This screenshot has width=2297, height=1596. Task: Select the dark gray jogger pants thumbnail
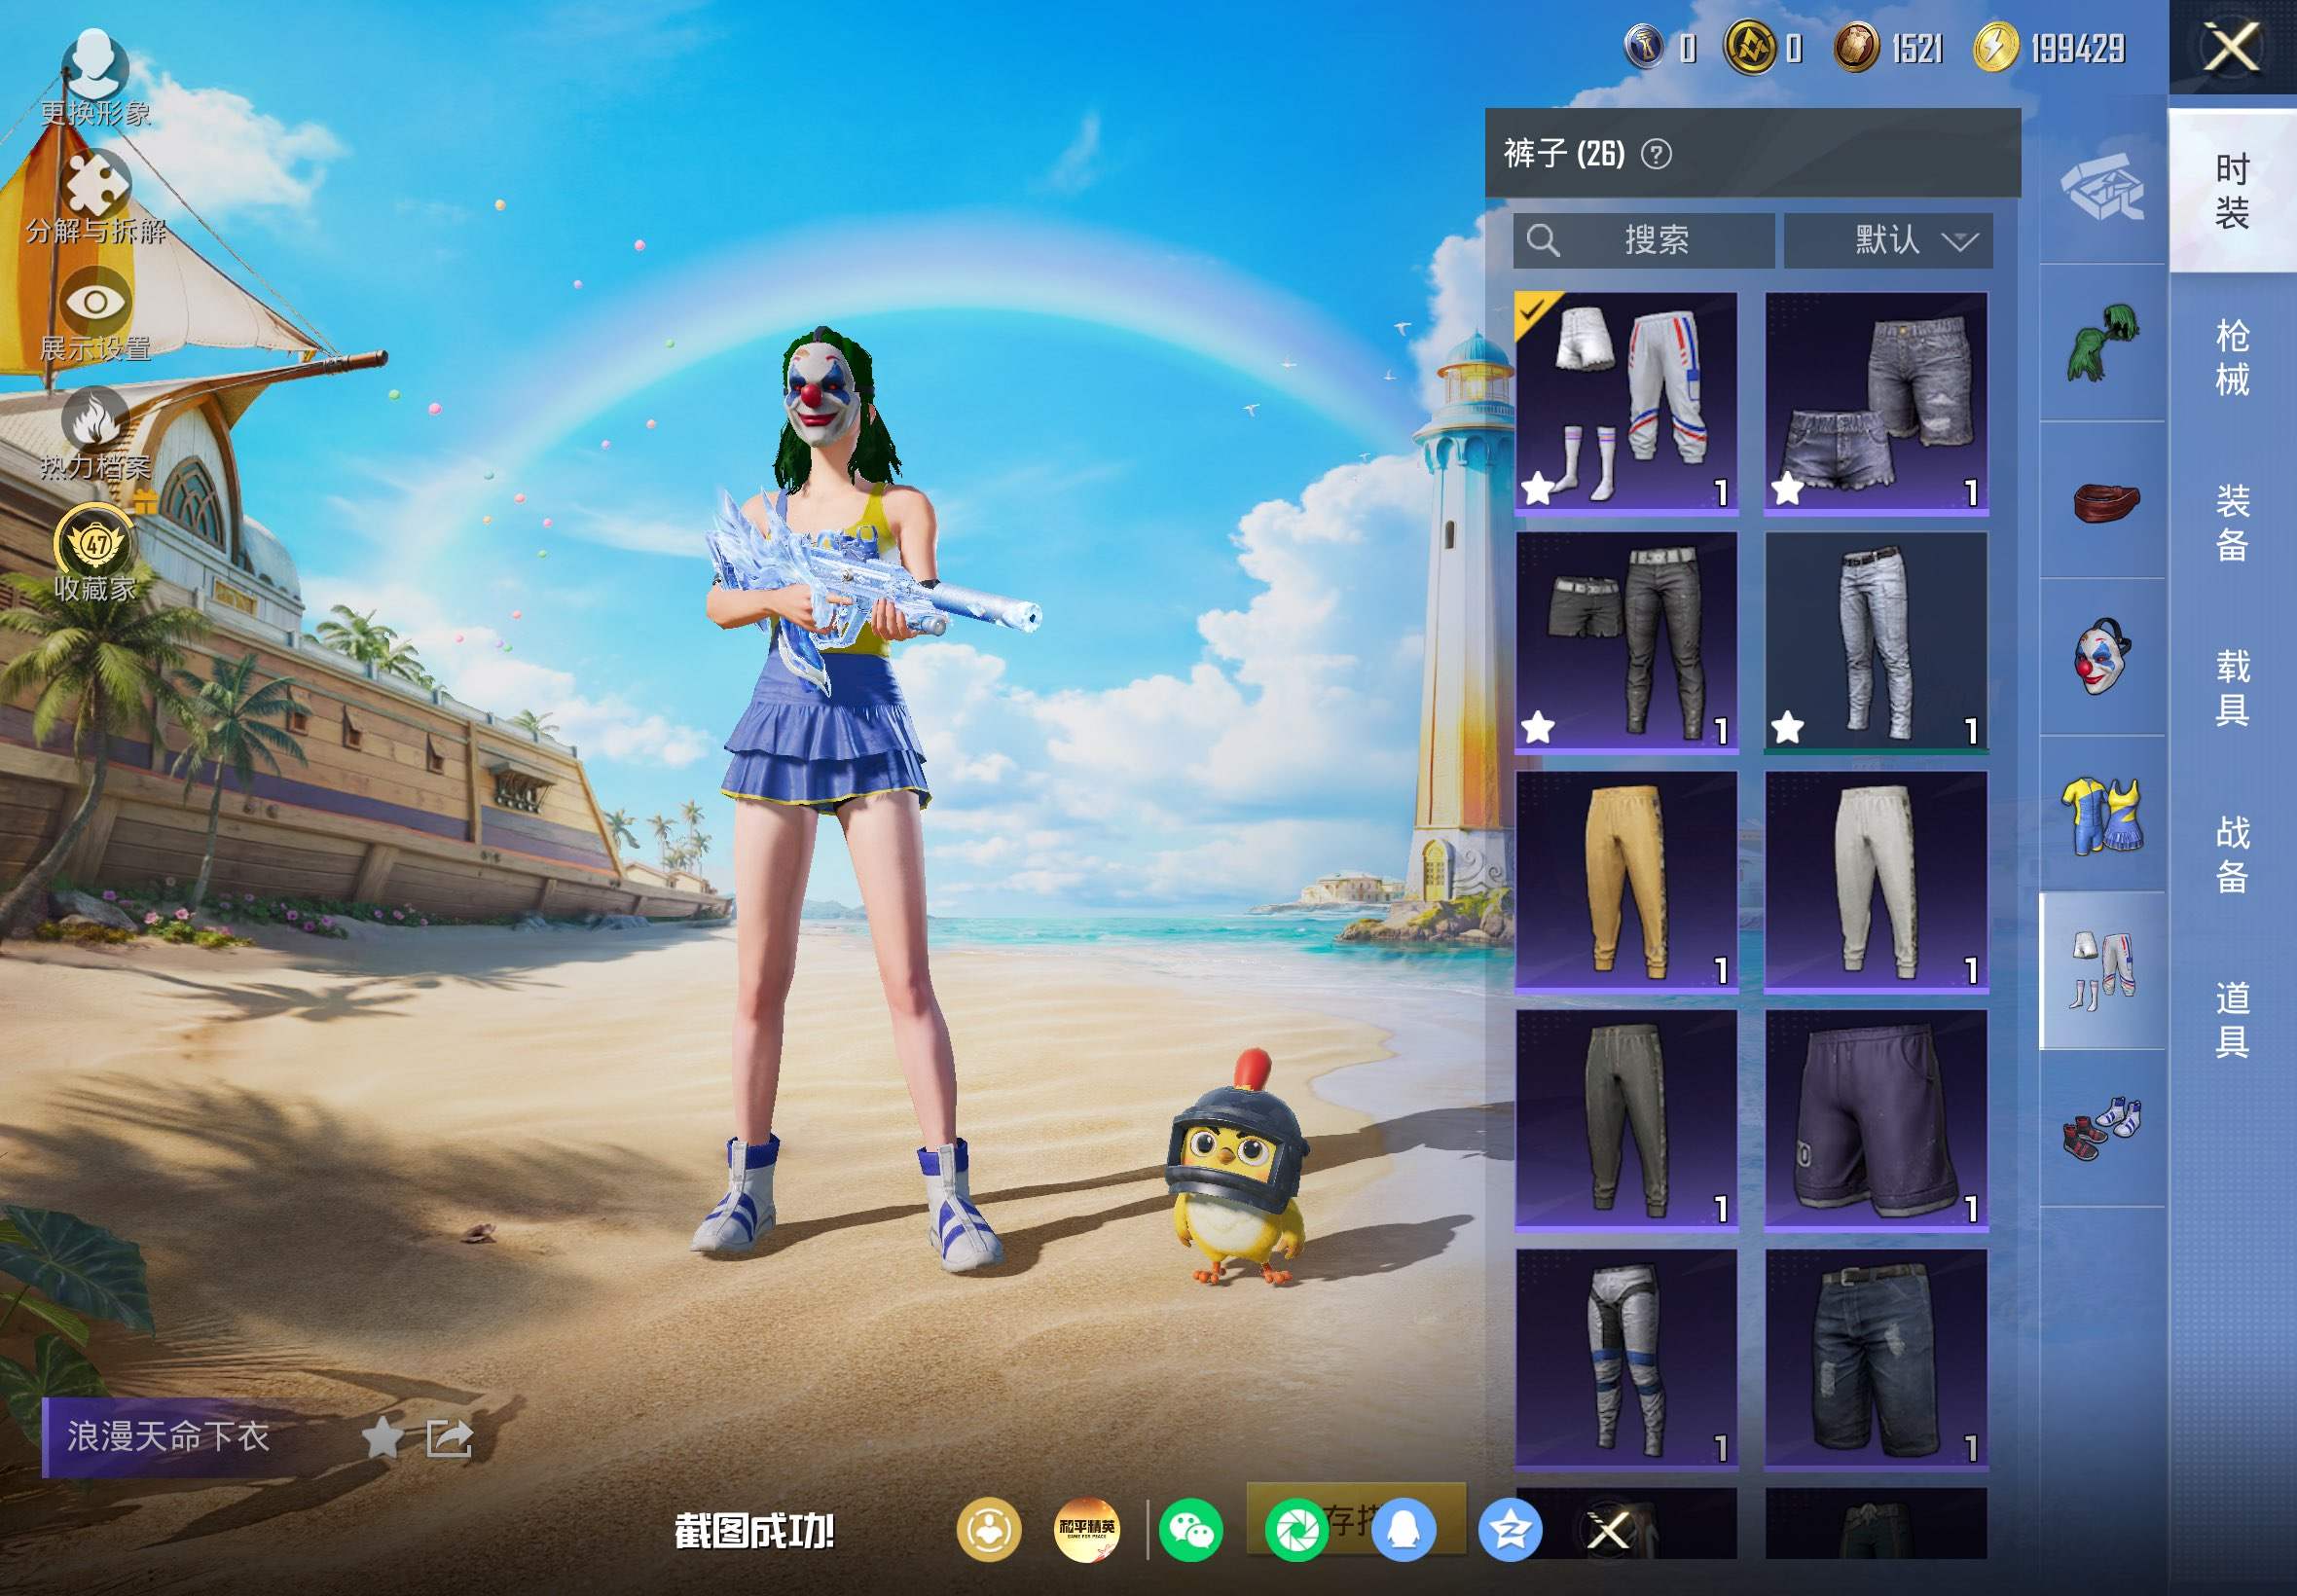tap(1626, 1120)
